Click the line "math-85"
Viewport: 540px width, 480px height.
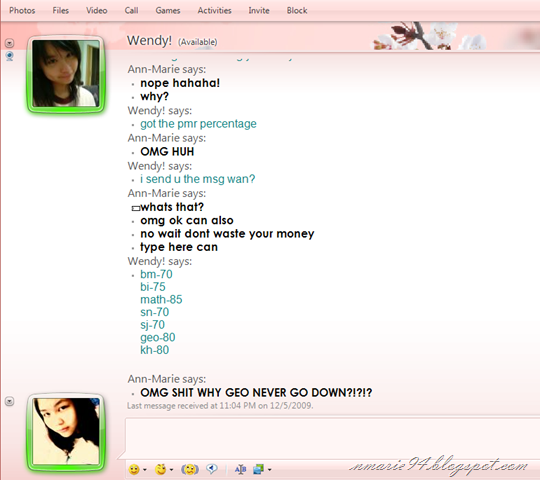(161, 300)
